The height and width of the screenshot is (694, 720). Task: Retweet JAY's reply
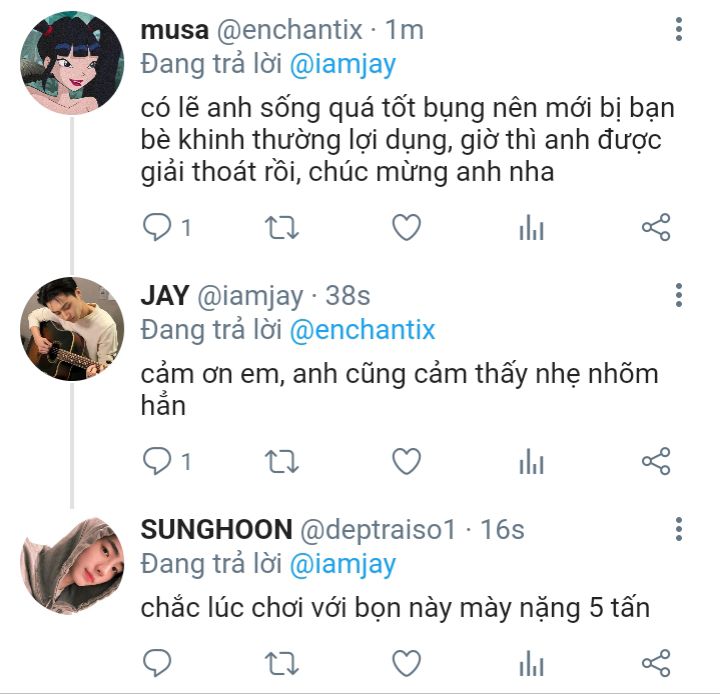(x=282, y=461)
